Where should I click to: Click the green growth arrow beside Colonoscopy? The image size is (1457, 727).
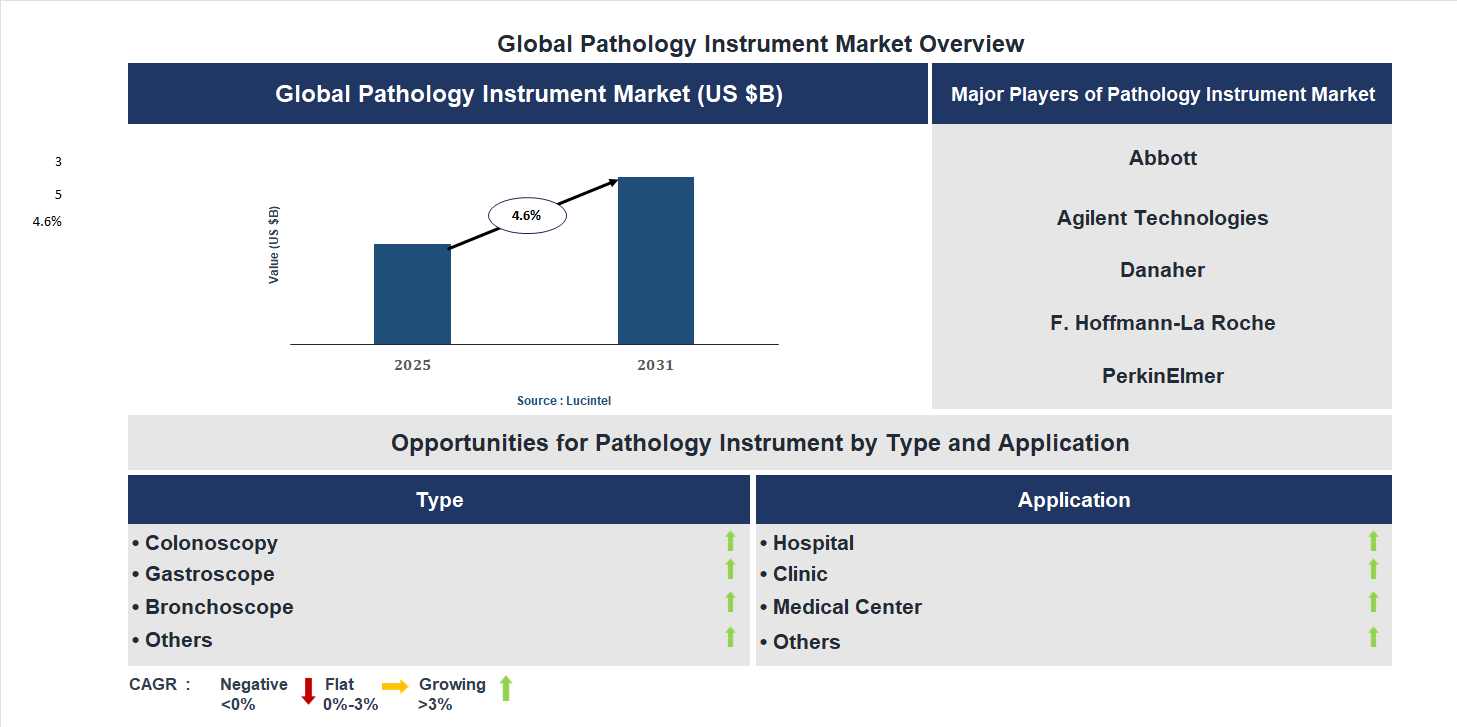(x=729, y=542)
